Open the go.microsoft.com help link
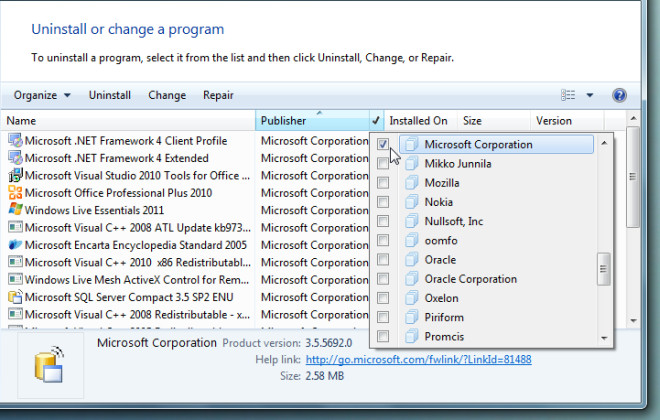This screenshot has width=660, height=420. [x=418, y=359]
